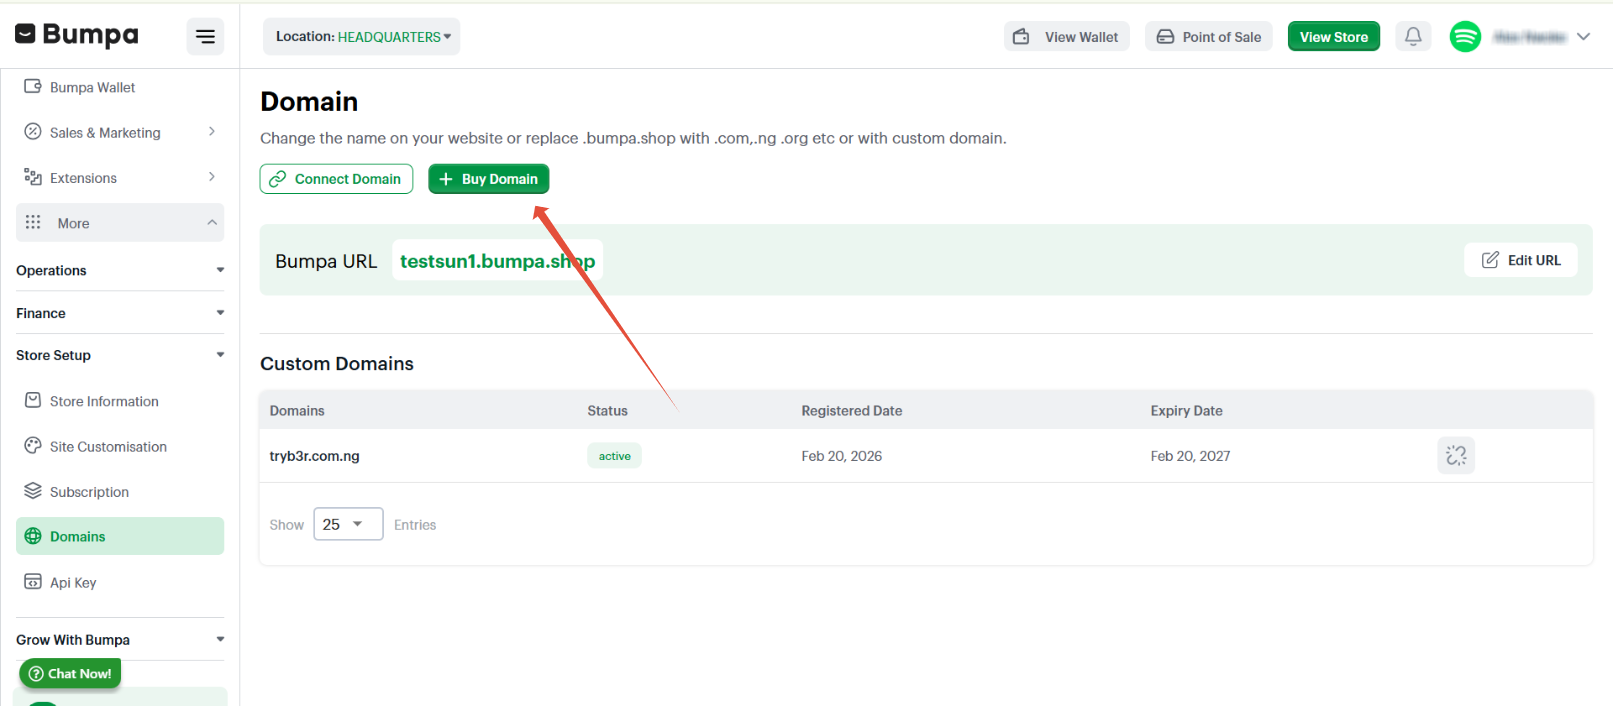The width and height of the screenshot is (1613, 706).
Task: Click the green profile avatar
Action: coord(1465,37)
